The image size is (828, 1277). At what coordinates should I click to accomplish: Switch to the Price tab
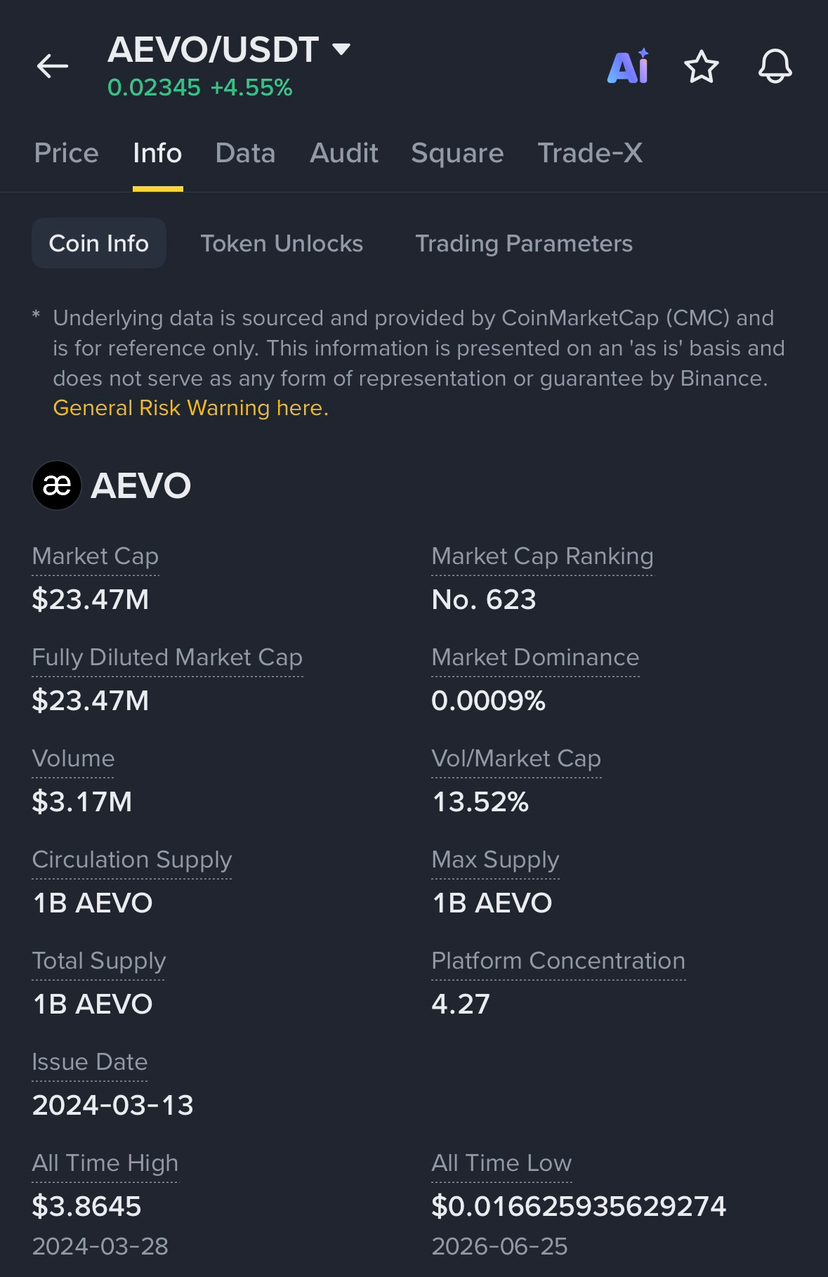[x=66, y=153]
